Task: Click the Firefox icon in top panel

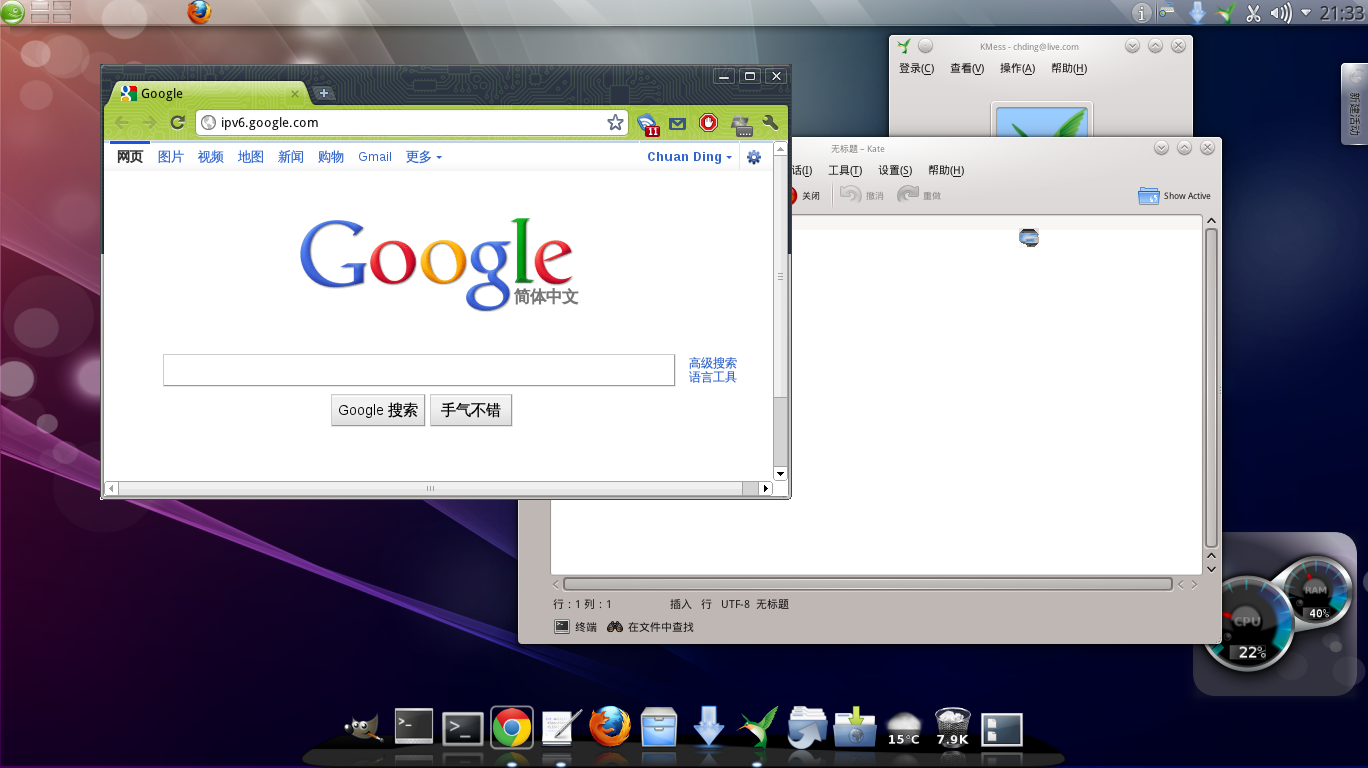Action: pyautogui.click(x=200, y=12)
